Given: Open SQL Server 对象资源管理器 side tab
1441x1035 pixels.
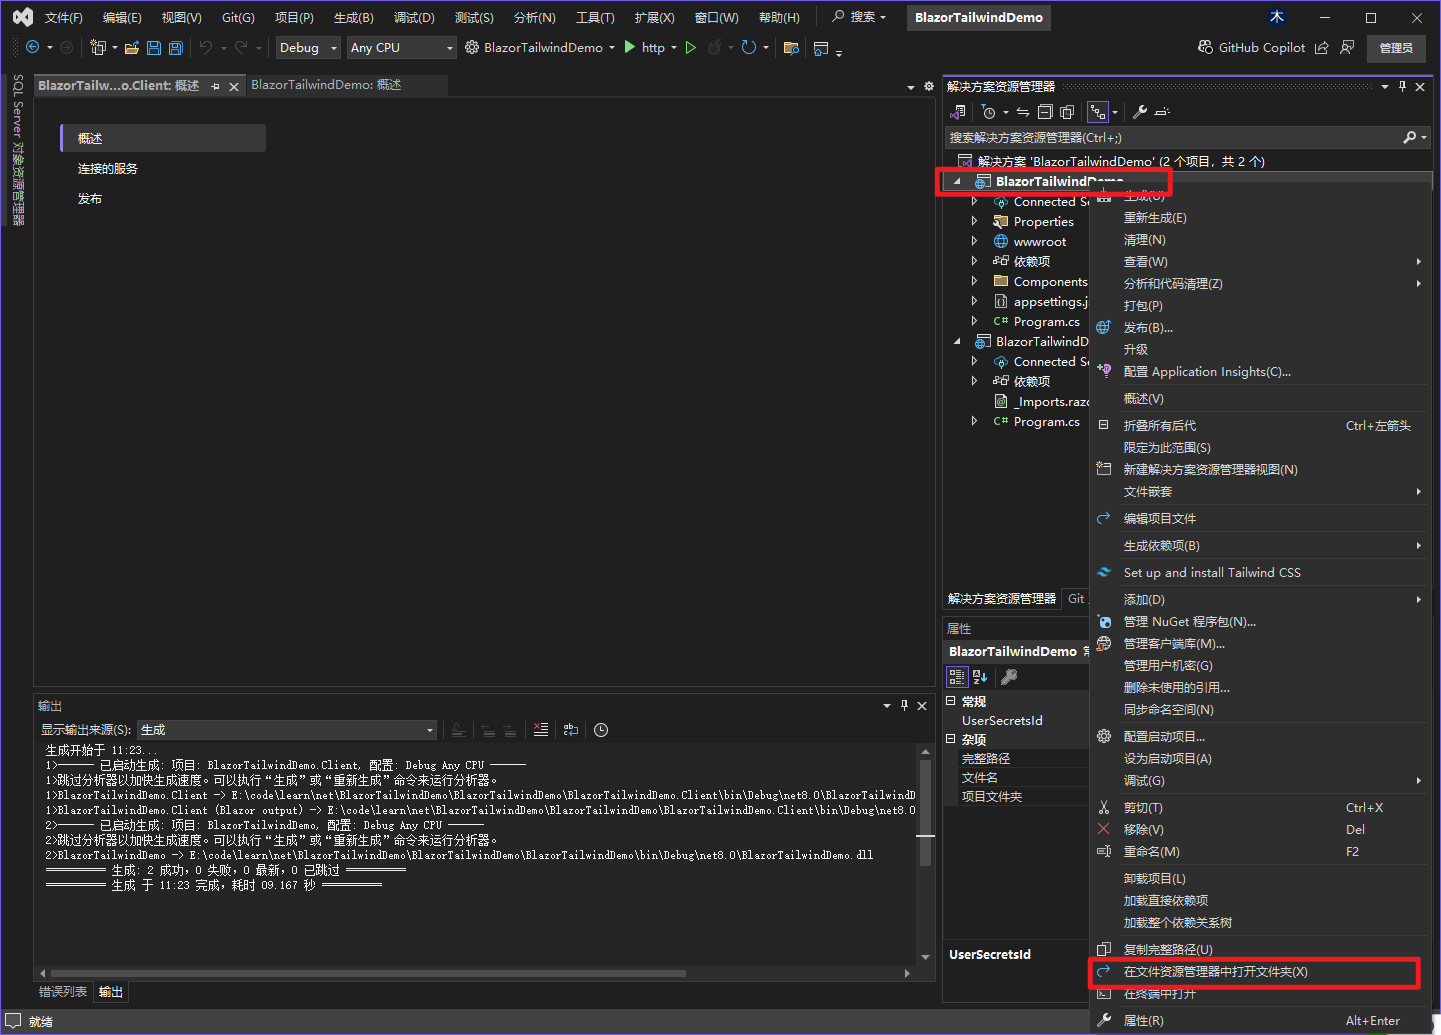Looking at the screenshot, I should pyautogui.click(x=18, y=150).
